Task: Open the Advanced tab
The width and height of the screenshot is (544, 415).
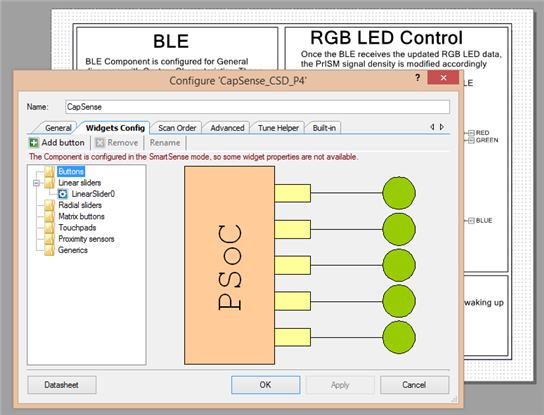Action: tap(227, 128)
